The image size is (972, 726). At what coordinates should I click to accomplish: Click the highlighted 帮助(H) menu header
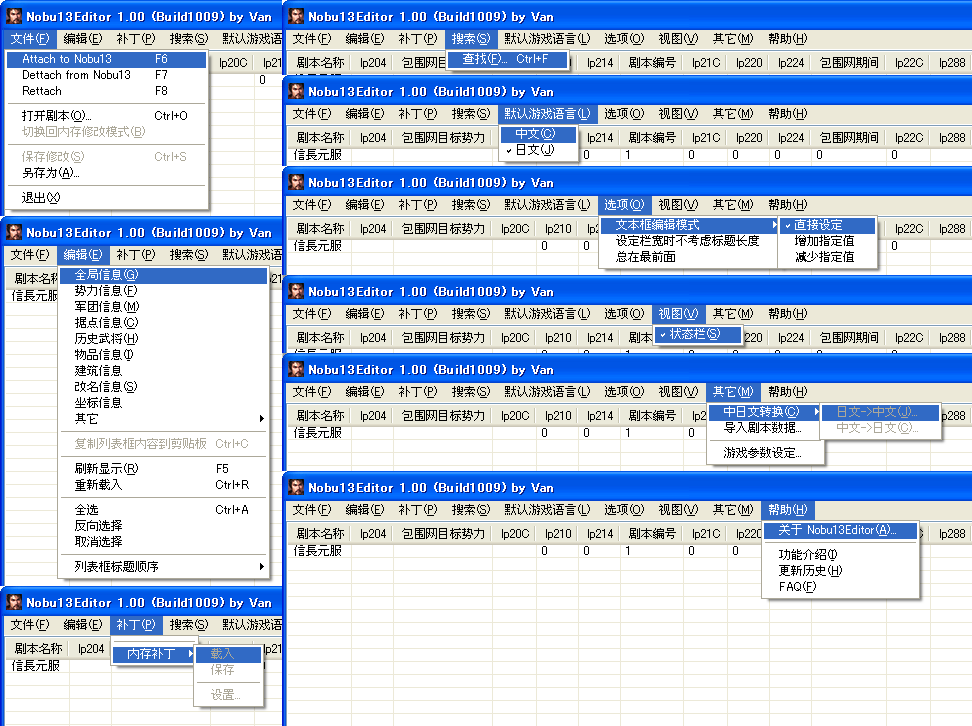788,510
